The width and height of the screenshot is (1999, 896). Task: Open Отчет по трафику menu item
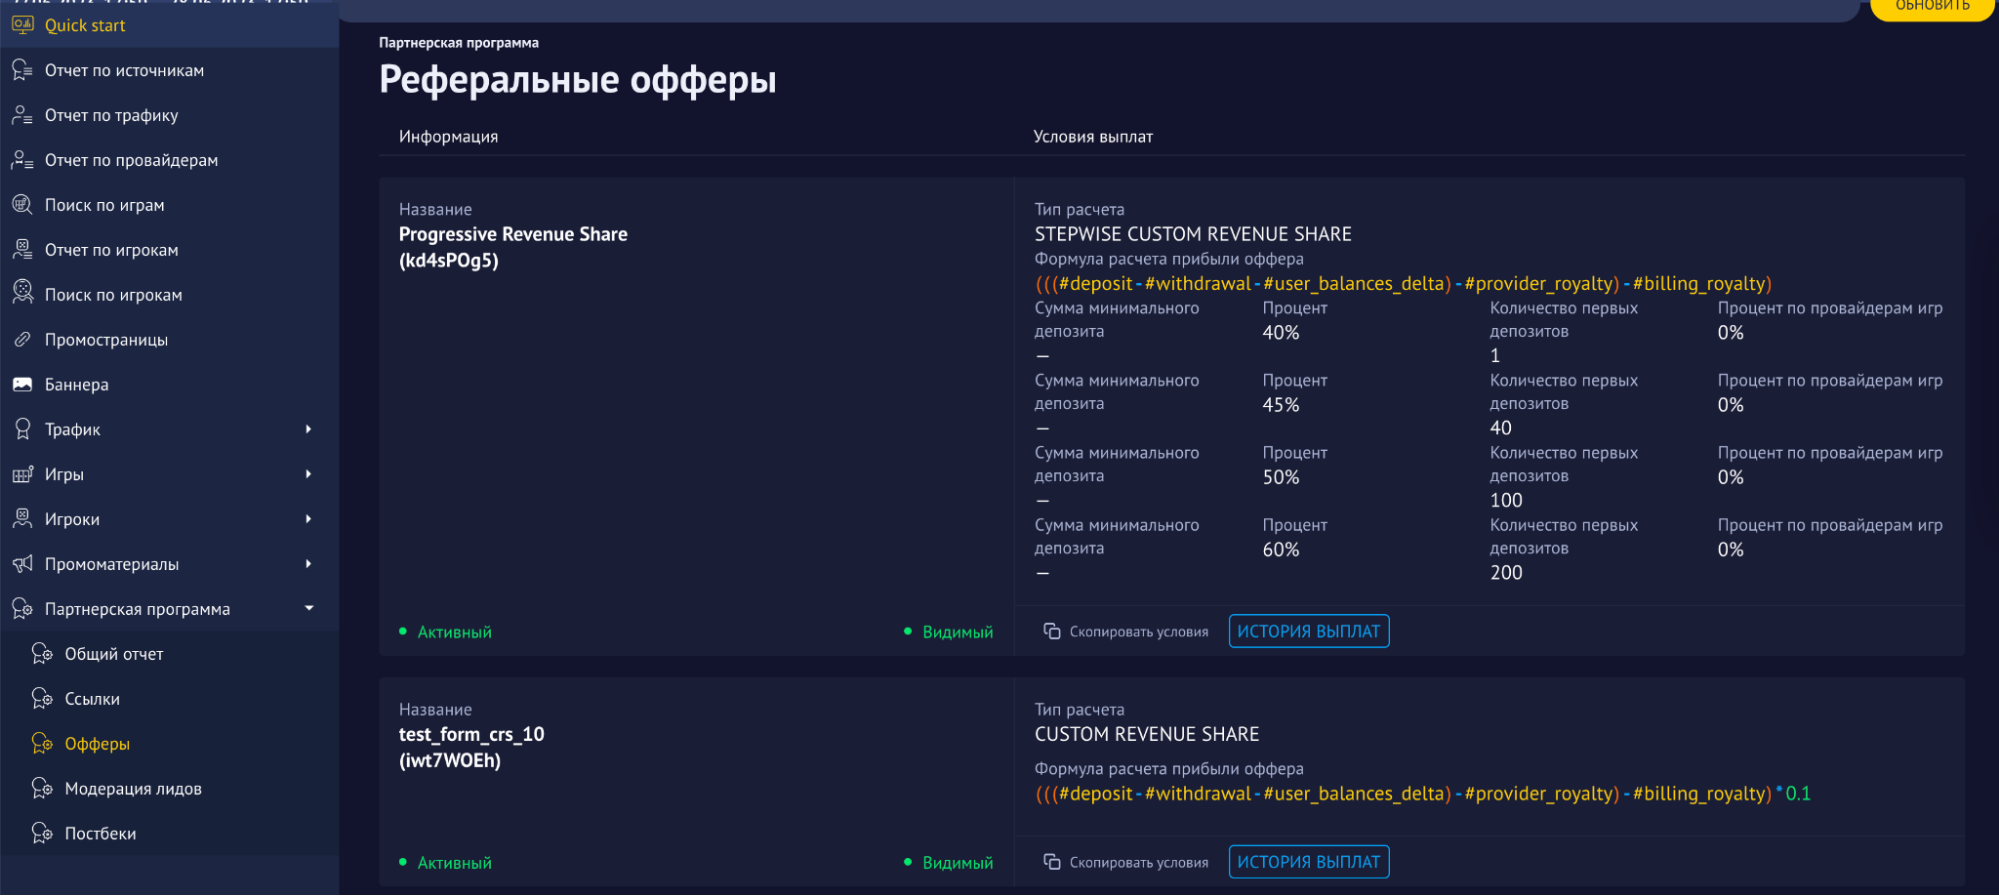(111, 115)
